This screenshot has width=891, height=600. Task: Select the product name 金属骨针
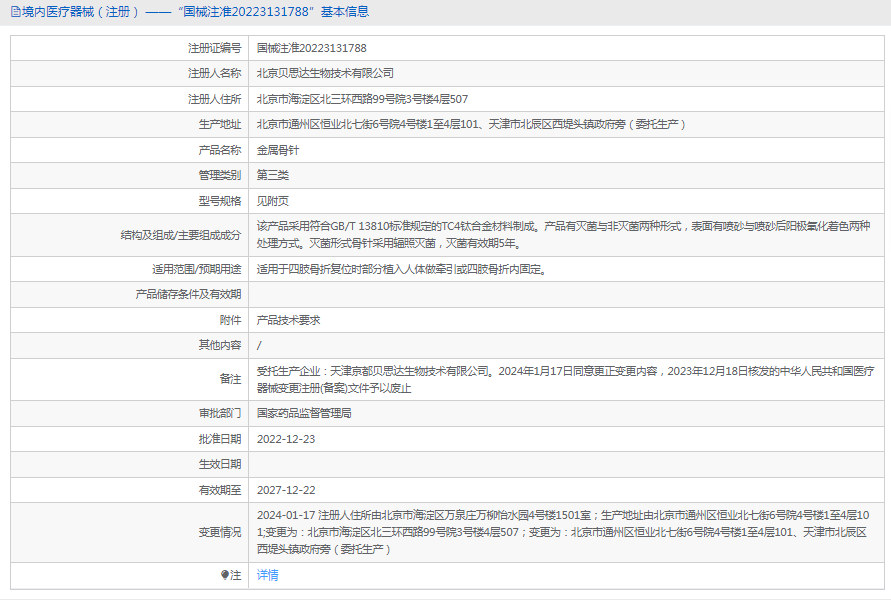pos(278,150)
